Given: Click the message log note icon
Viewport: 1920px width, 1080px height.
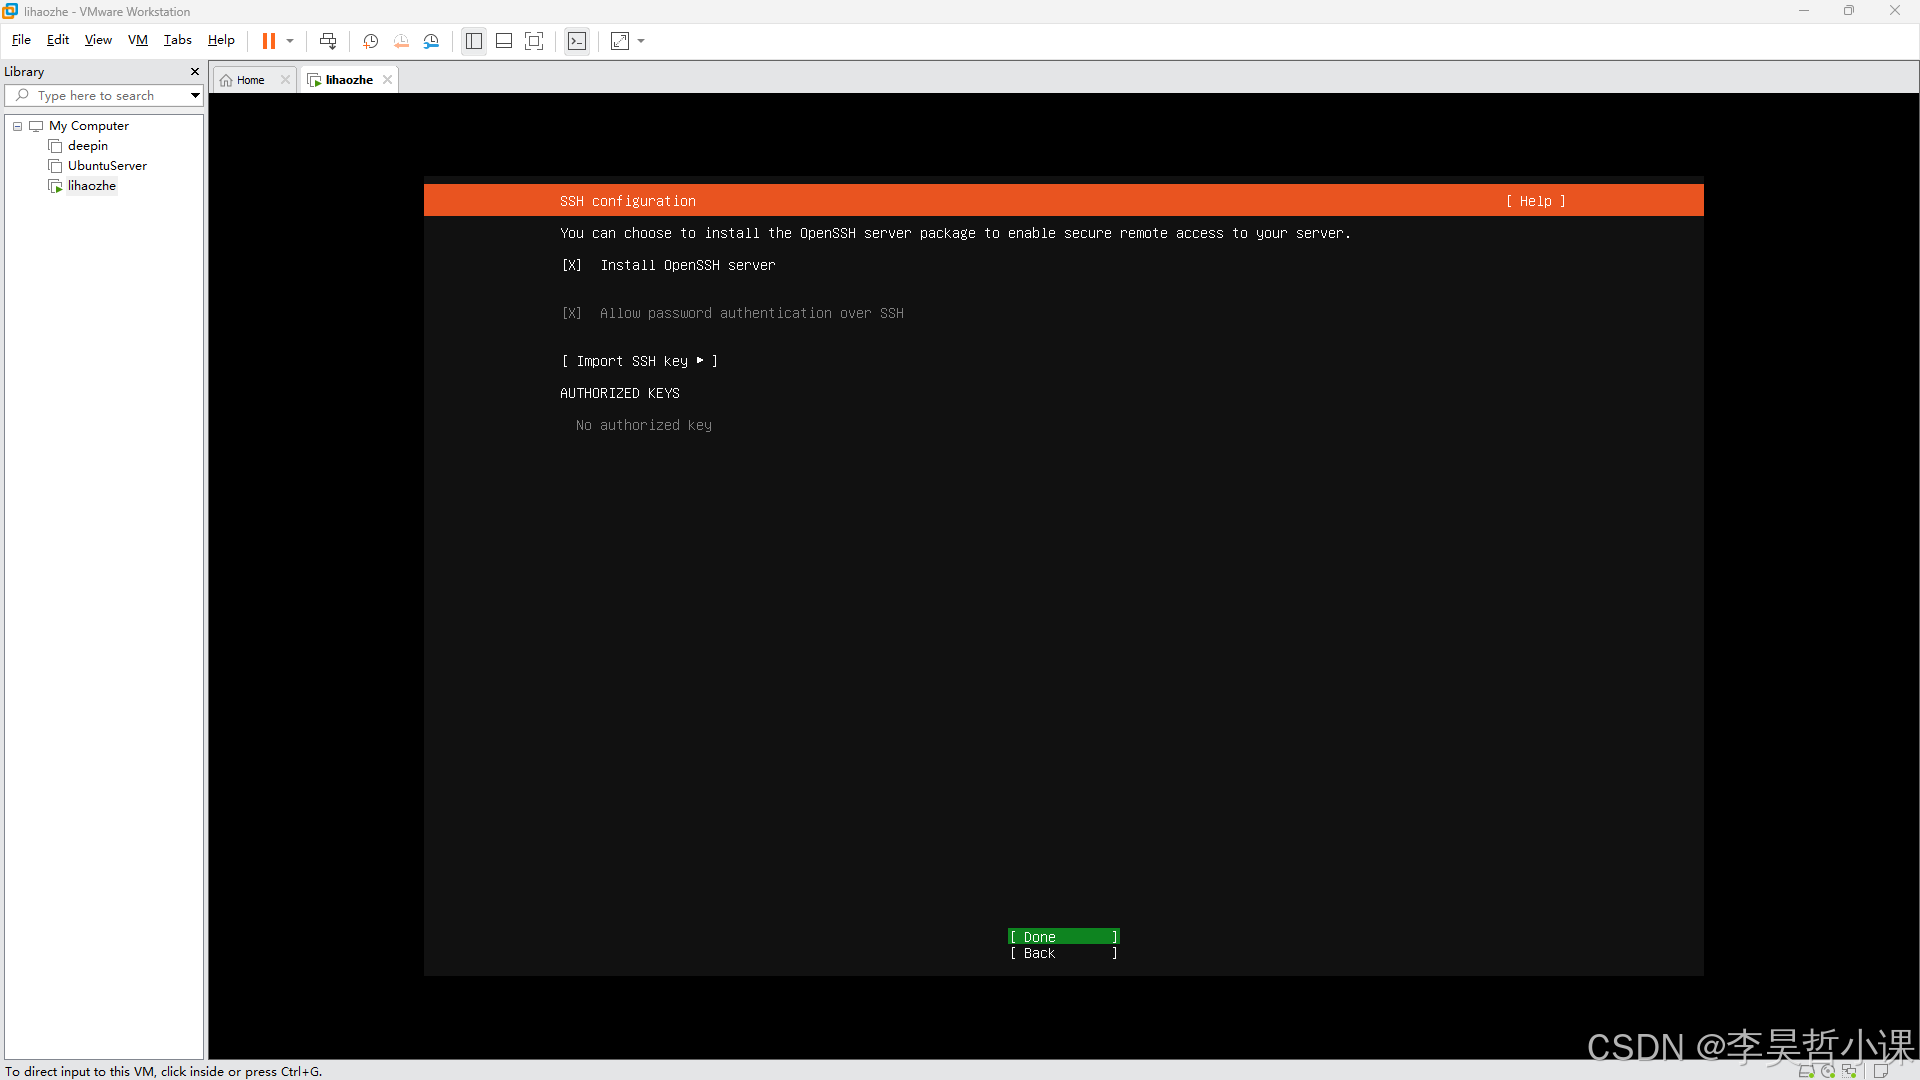Looking at the screenshot, I should (x=1880, y=1071).
